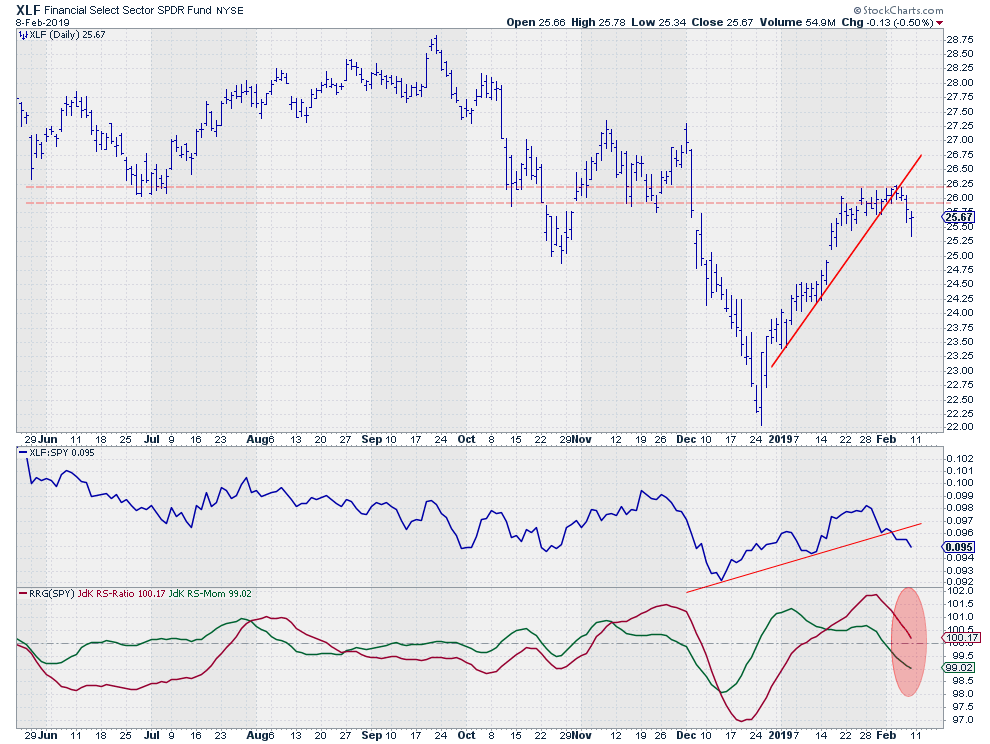Click the XLF:SPY 0.095 legend label
990x744 pixels.
63,453
